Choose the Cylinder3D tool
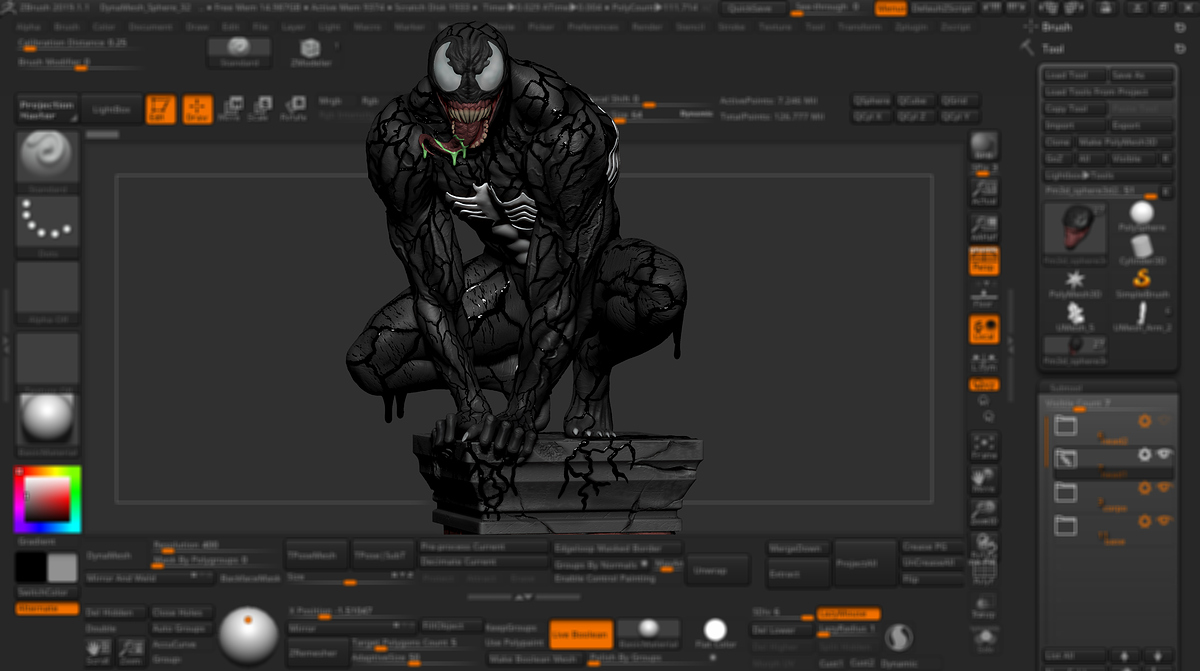The height and width of the screenshot is (671, 1200). (x=1141, y=245)
